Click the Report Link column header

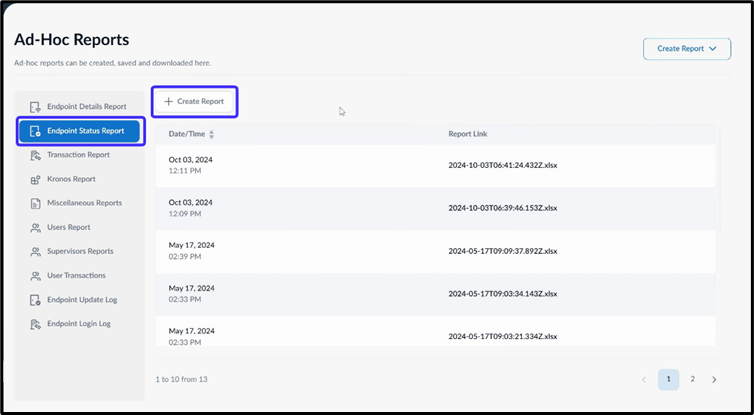coord(467,134)
